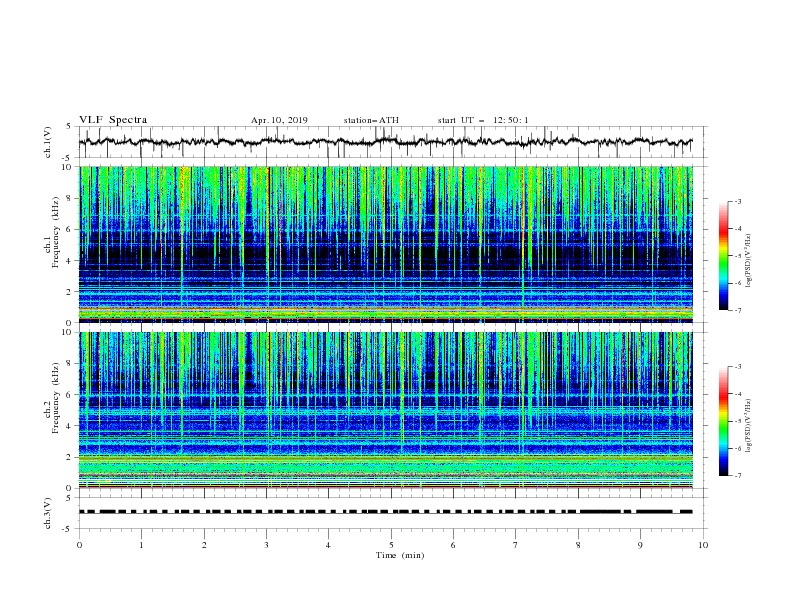Click the "9" tick on the time axis
Image resolution: width=792 pixels, height=612 pixels.
[x=640, y=545]
